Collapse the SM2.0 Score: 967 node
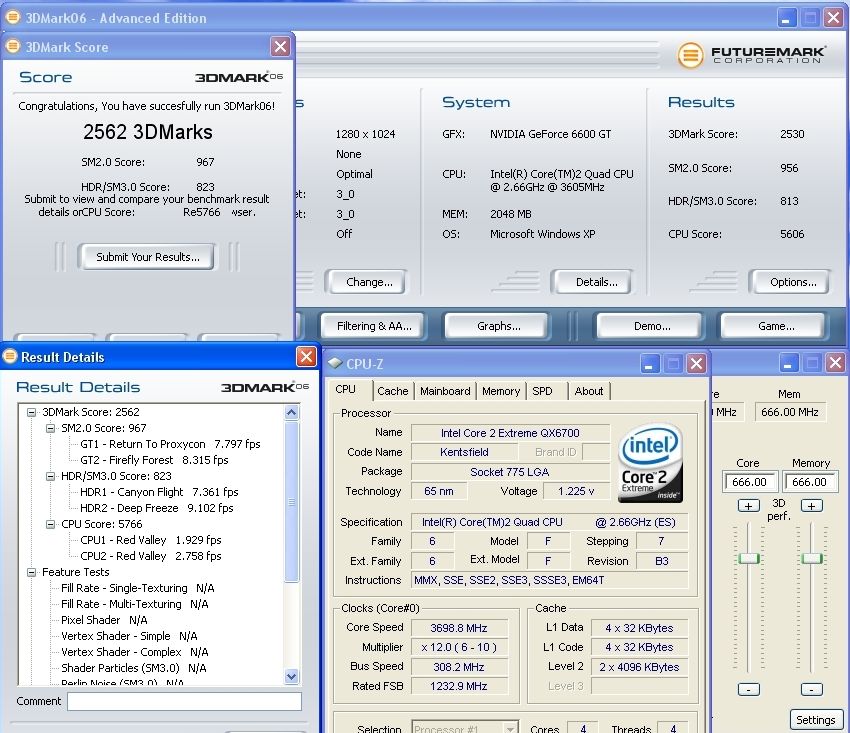 coord(50,428)
